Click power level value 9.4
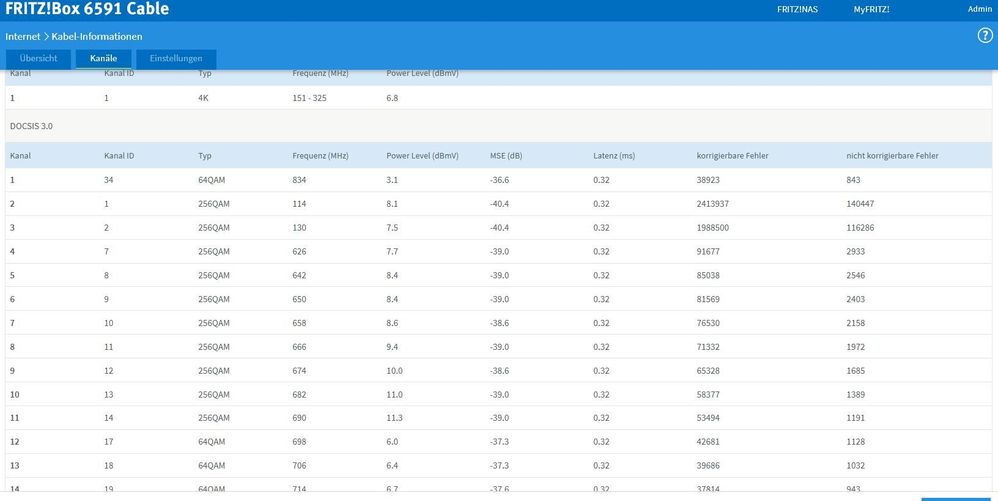The image size is (998, 501). [x=392, y=346]
